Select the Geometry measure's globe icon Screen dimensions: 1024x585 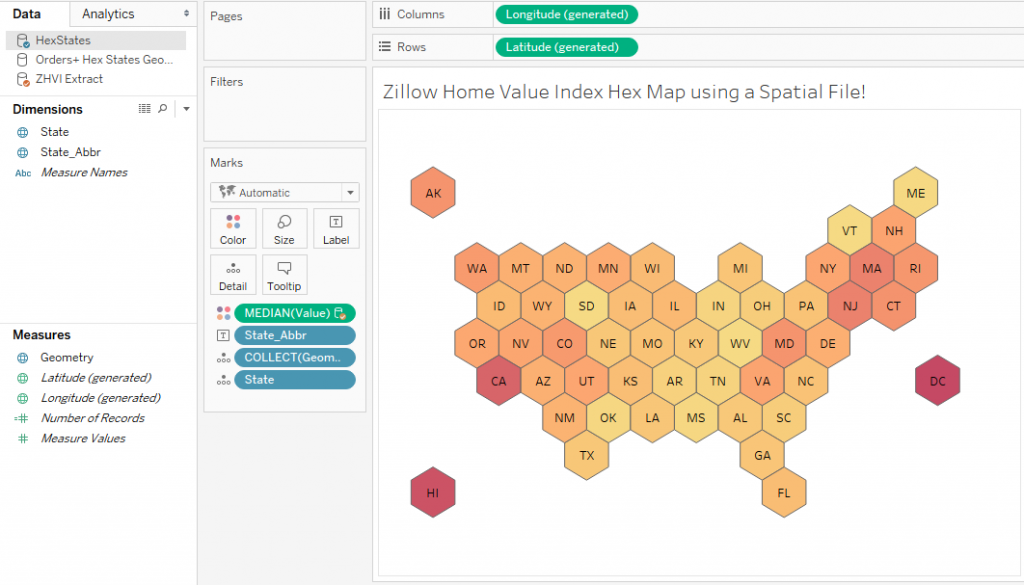tap(22, 357)
